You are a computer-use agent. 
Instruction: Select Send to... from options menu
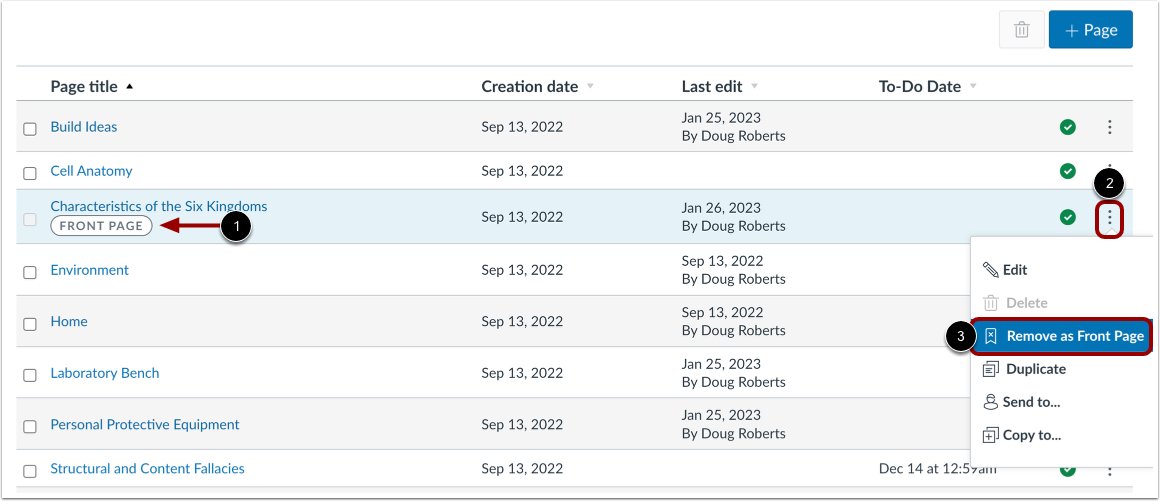coord(1033,402)
